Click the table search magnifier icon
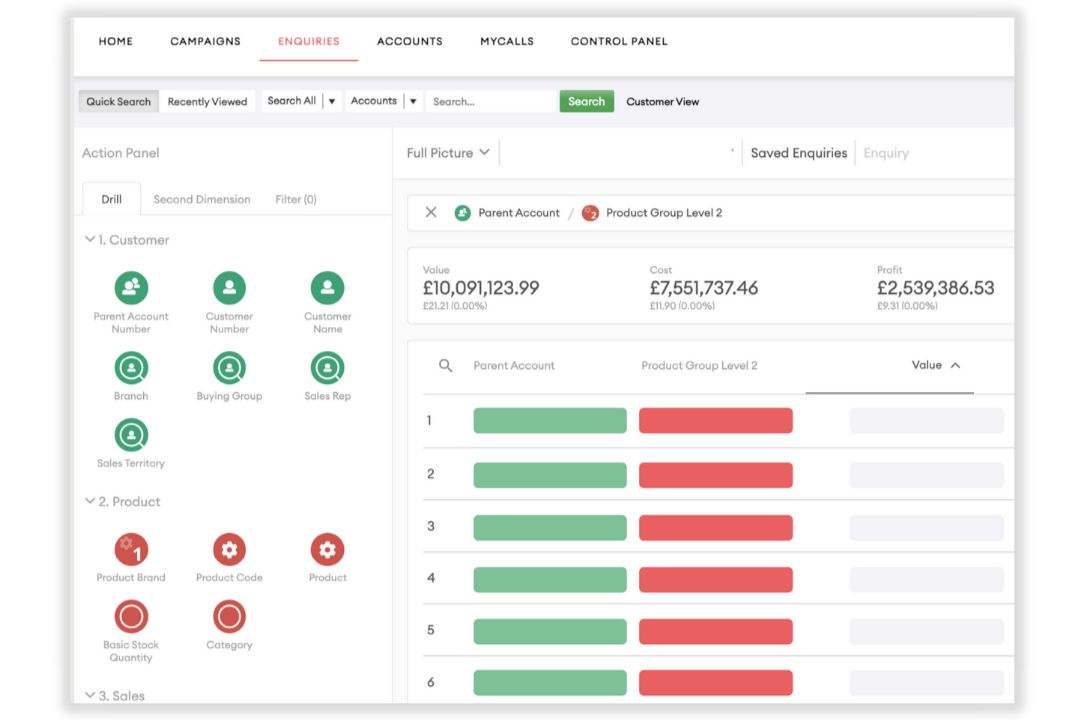 click(446, 366)
